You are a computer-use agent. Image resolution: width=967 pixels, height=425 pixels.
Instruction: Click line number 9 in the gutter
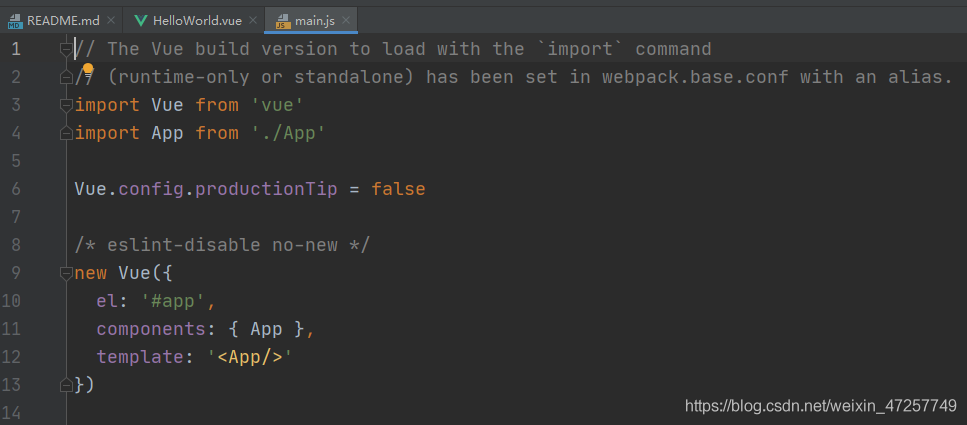15,273
